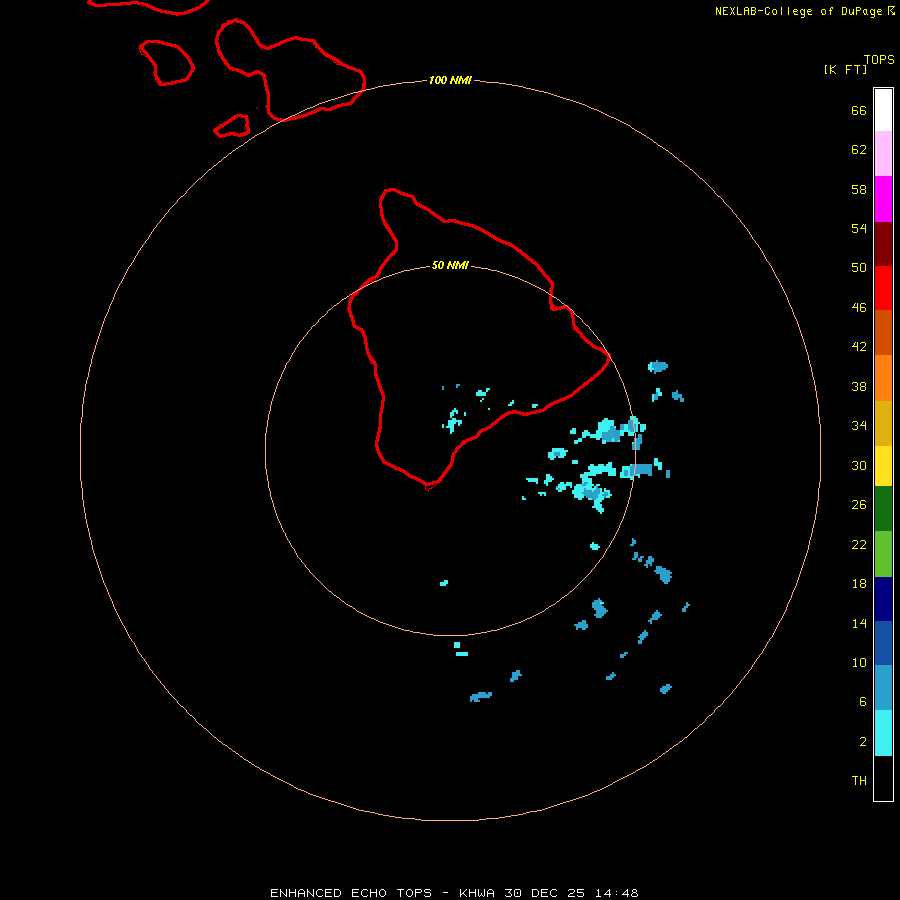Screen dimensions: 900x900
Task: Click the light green legend swatch
Action: [x=883, y=554]
